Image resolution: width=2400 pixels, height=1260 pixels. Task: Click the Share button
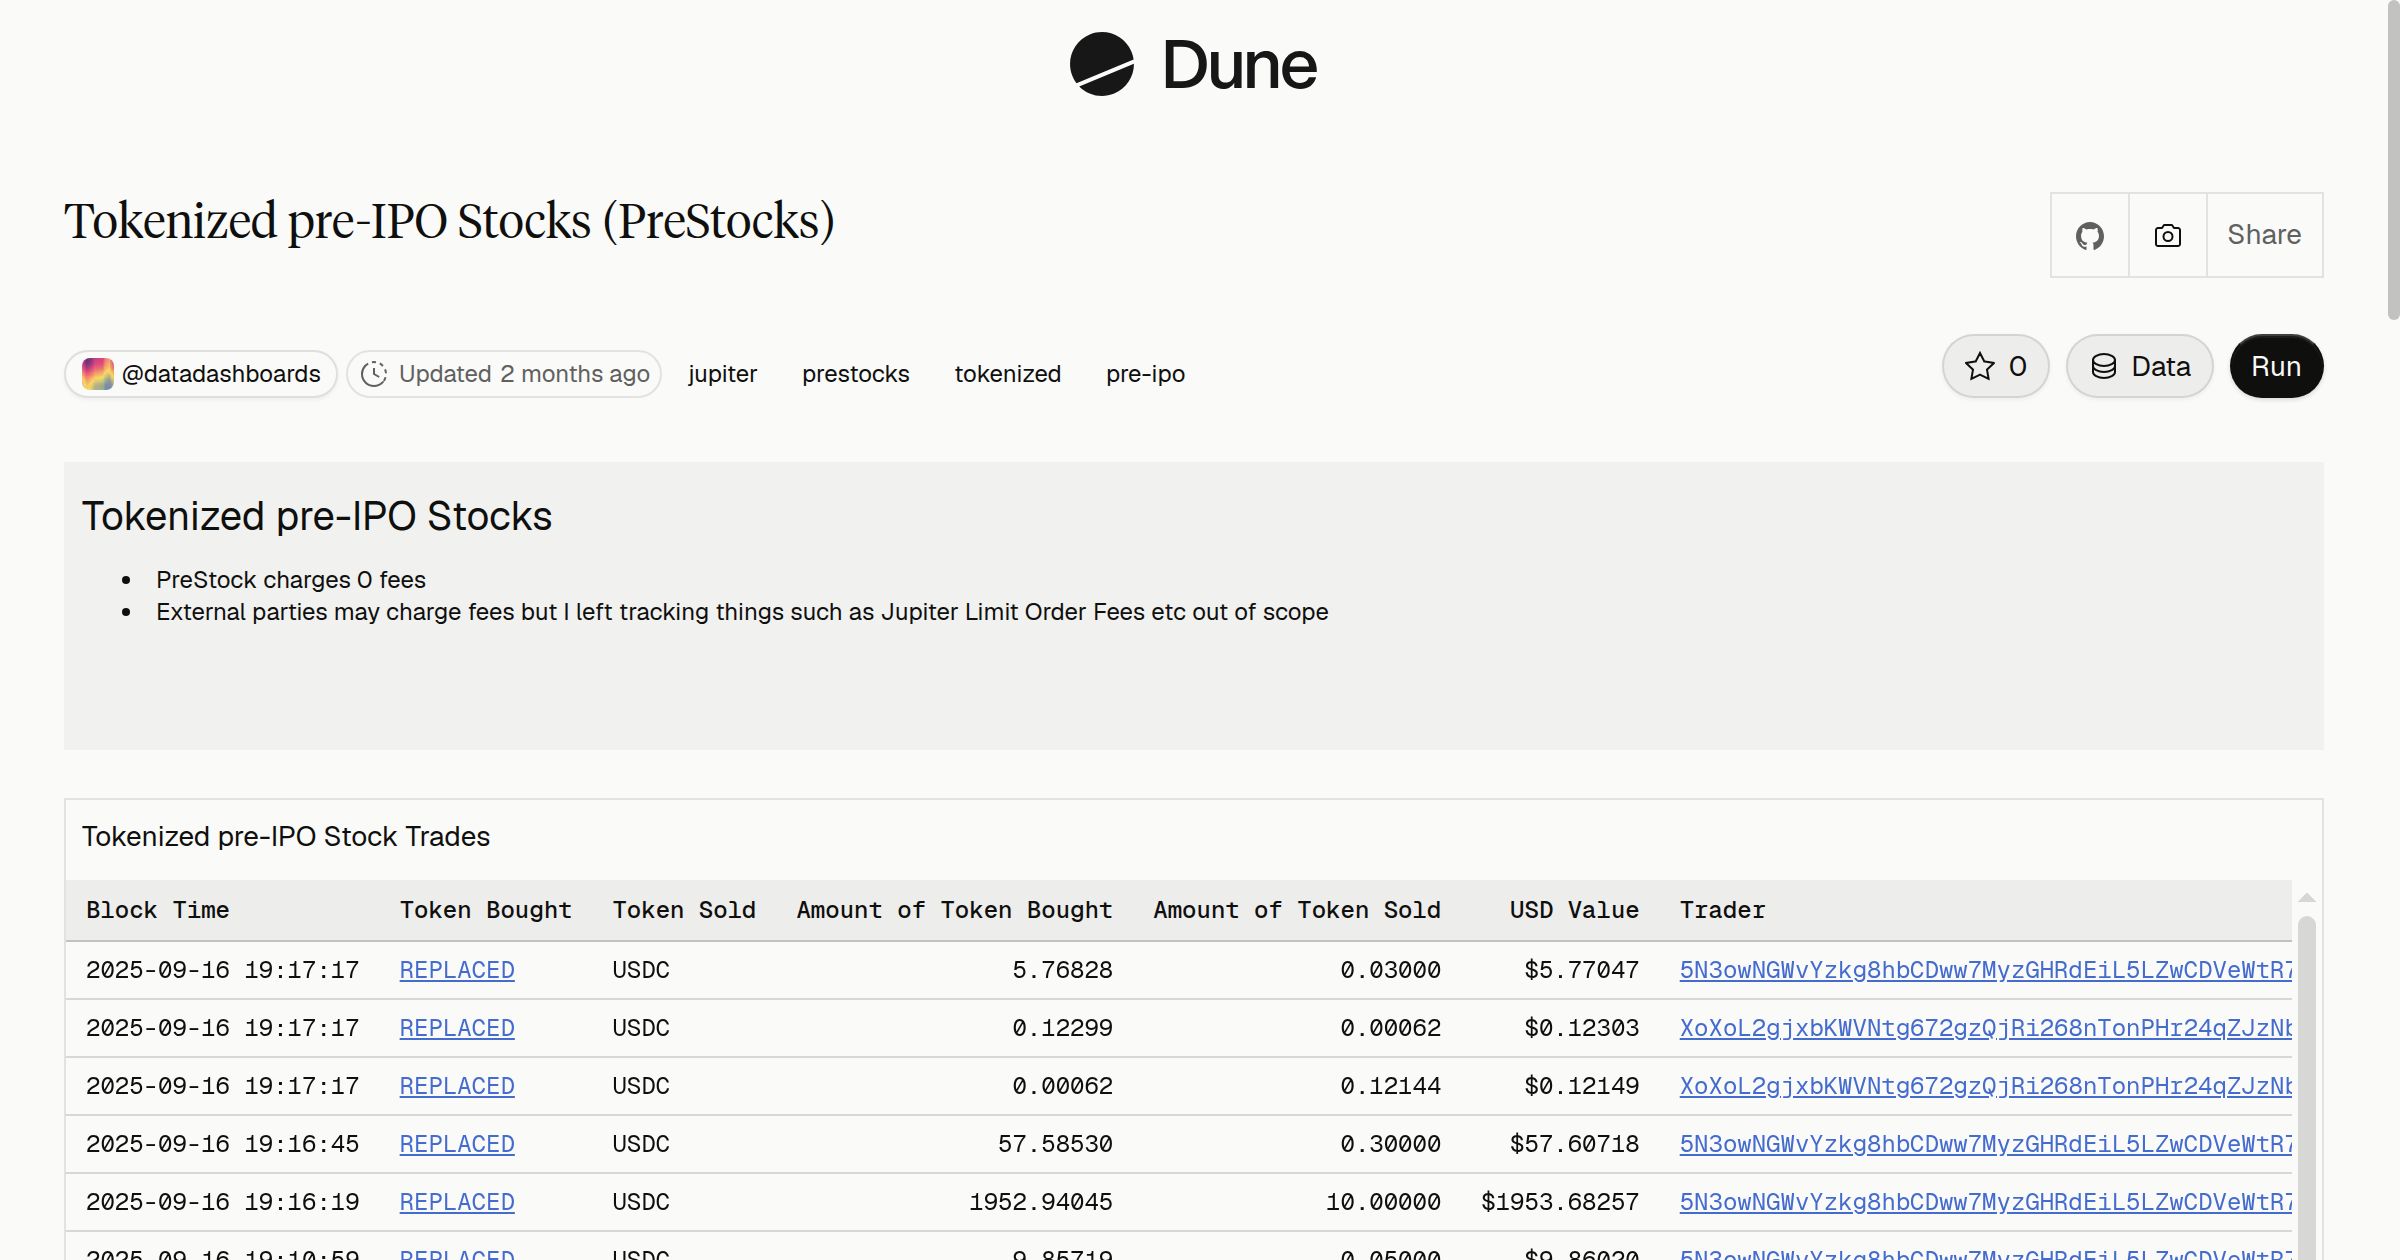2264,235
